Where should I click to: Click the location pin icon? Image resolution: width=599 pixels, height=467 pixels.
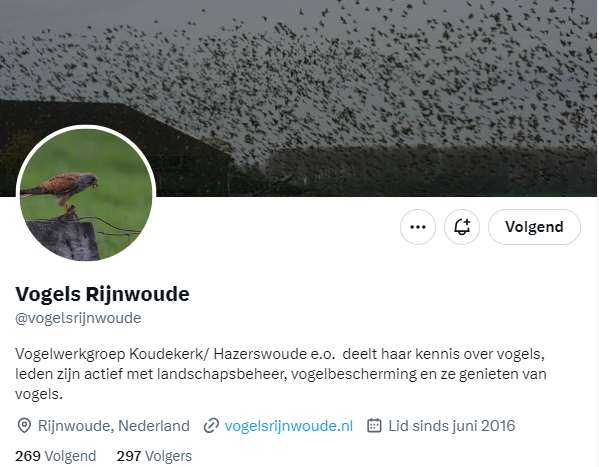point(24,426)
